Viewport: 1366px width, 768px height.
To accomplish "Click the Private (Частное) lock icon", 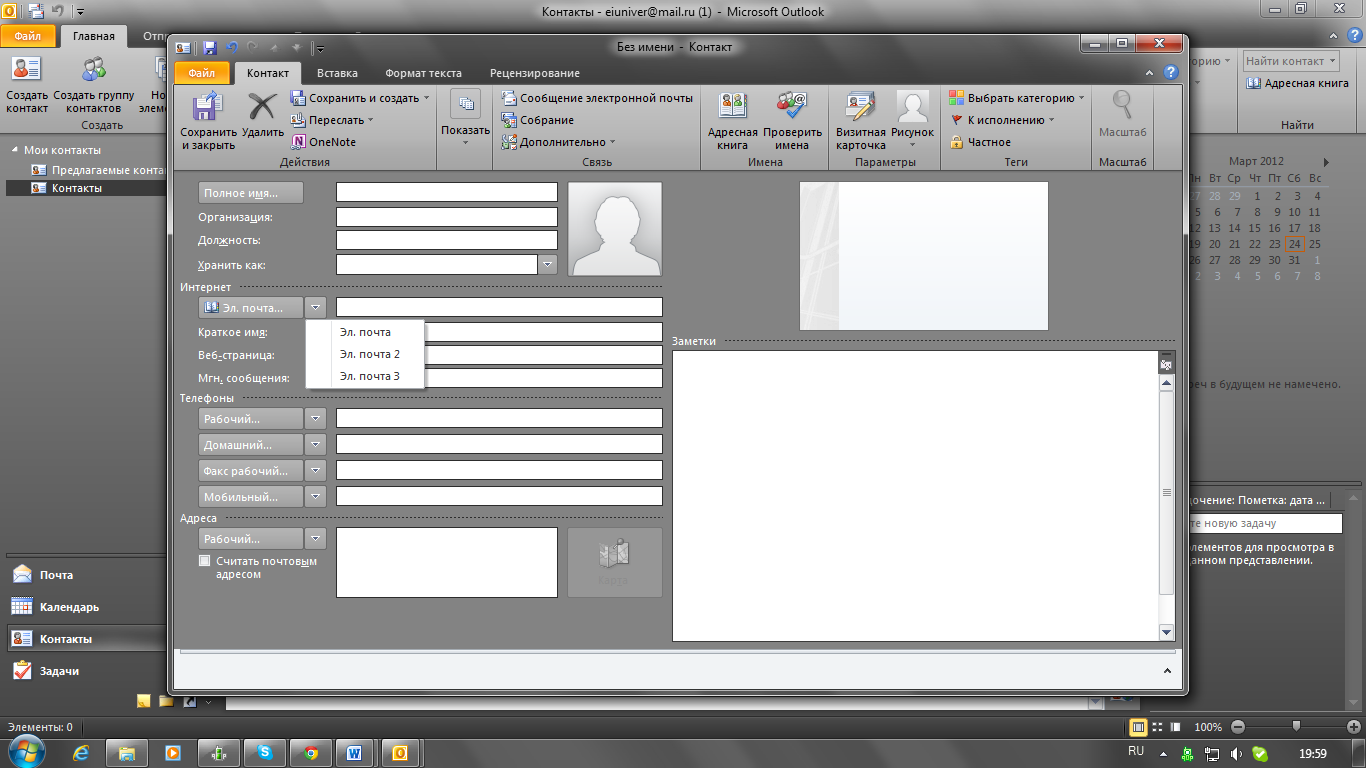I will (x=957, y=142).
